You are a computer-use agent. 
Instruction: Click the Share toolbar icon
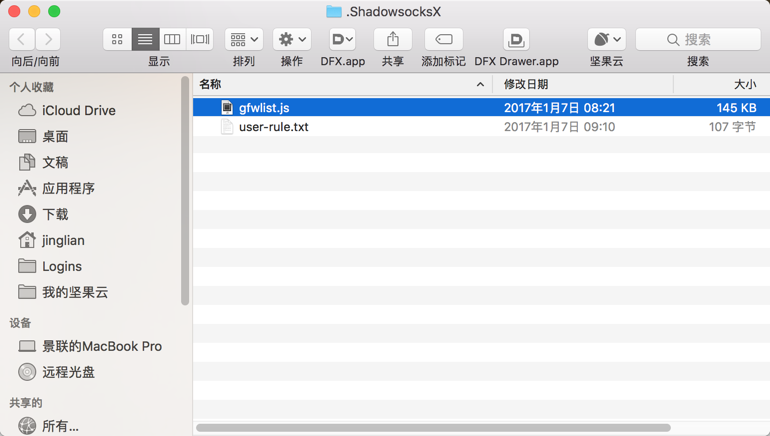[x=392, y=39]
